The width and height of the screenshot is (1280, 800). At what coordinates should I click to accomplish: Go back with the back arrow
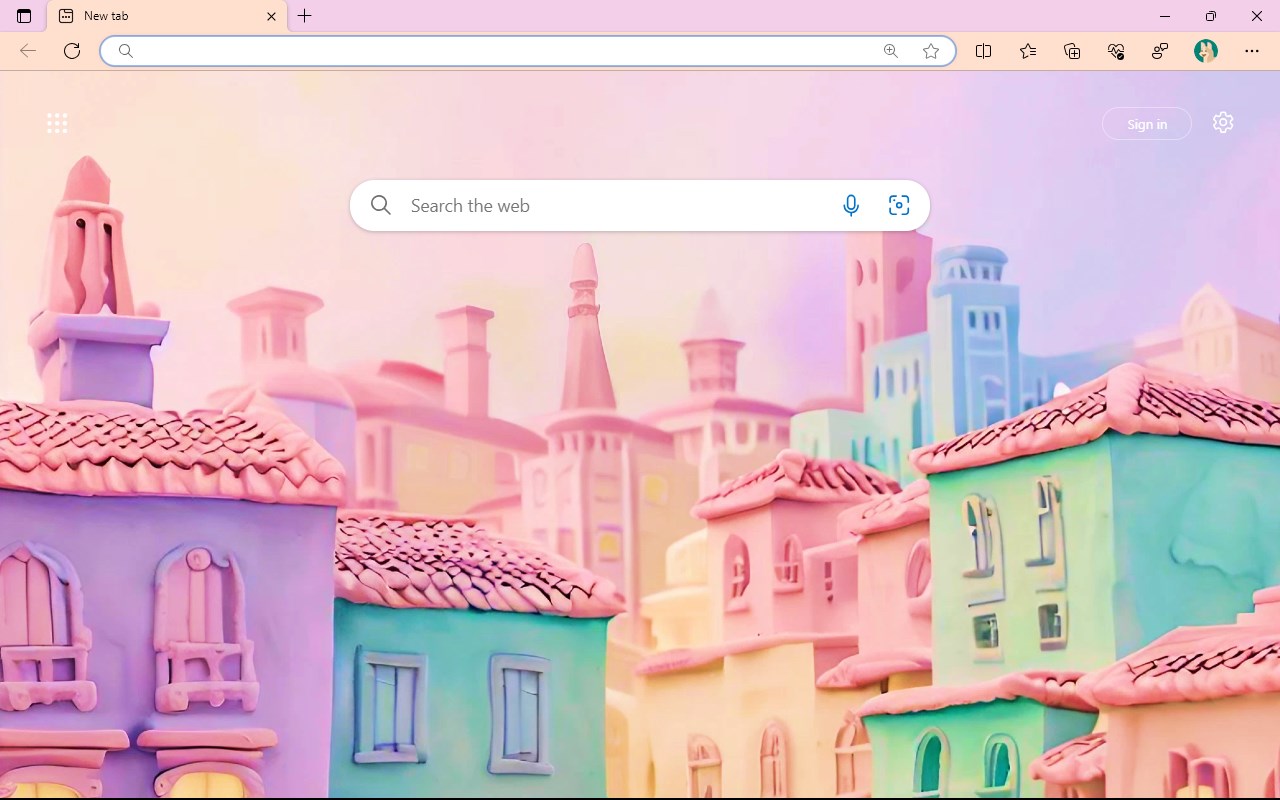click(x=28, y=51)
